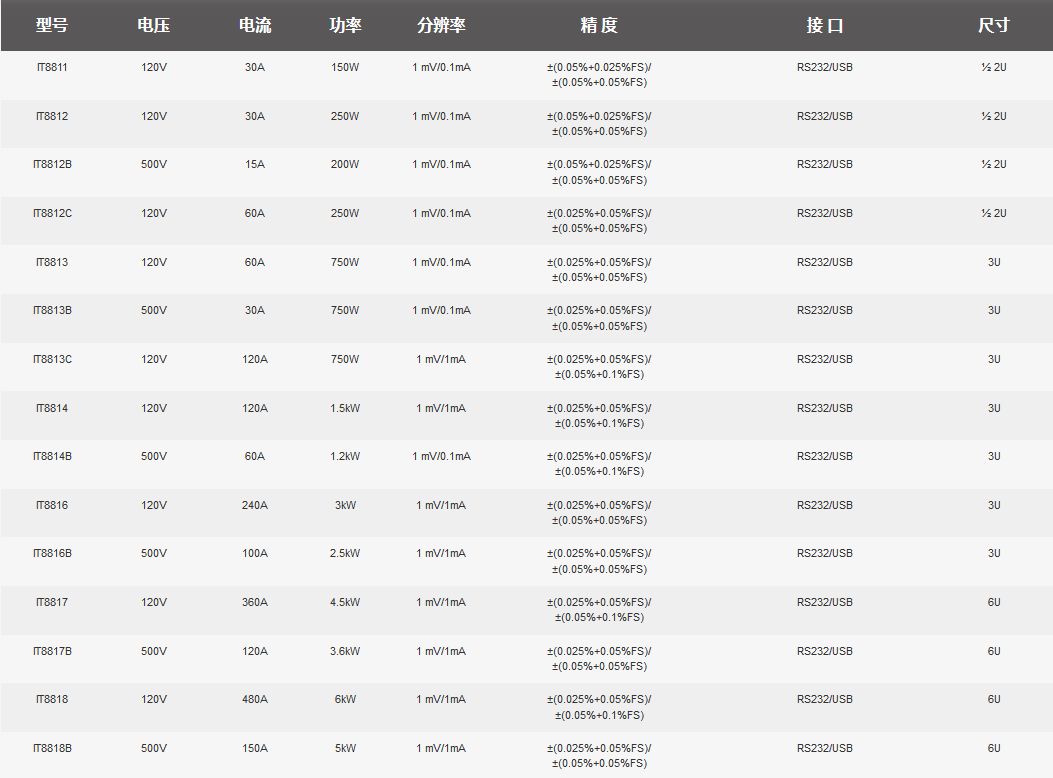Click RS232/USB interface cell in IT8811 row

[x=825, y=67]
